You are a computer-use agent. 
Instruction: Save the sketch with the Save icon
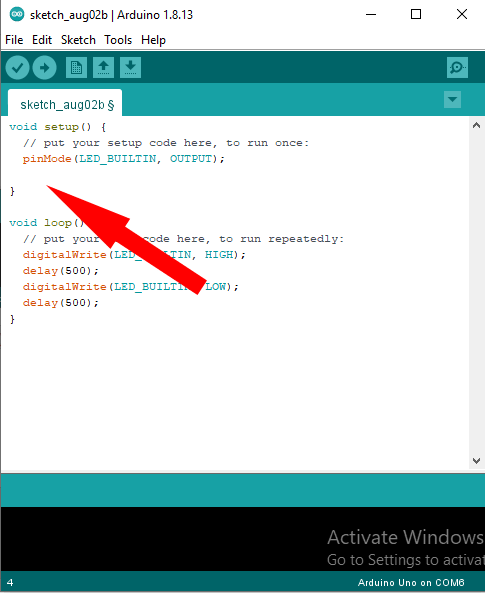click(131, 68)
